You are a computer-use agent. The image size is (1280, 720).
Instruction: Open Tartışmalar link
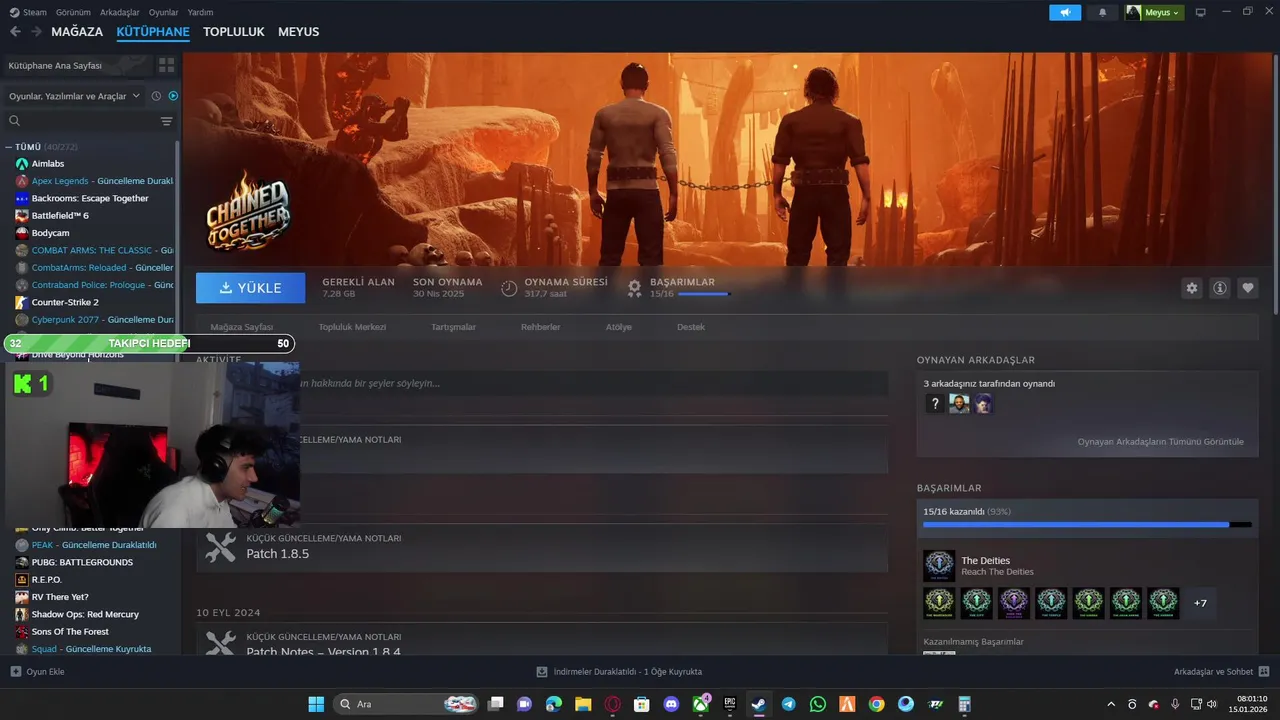click(453, 327)
